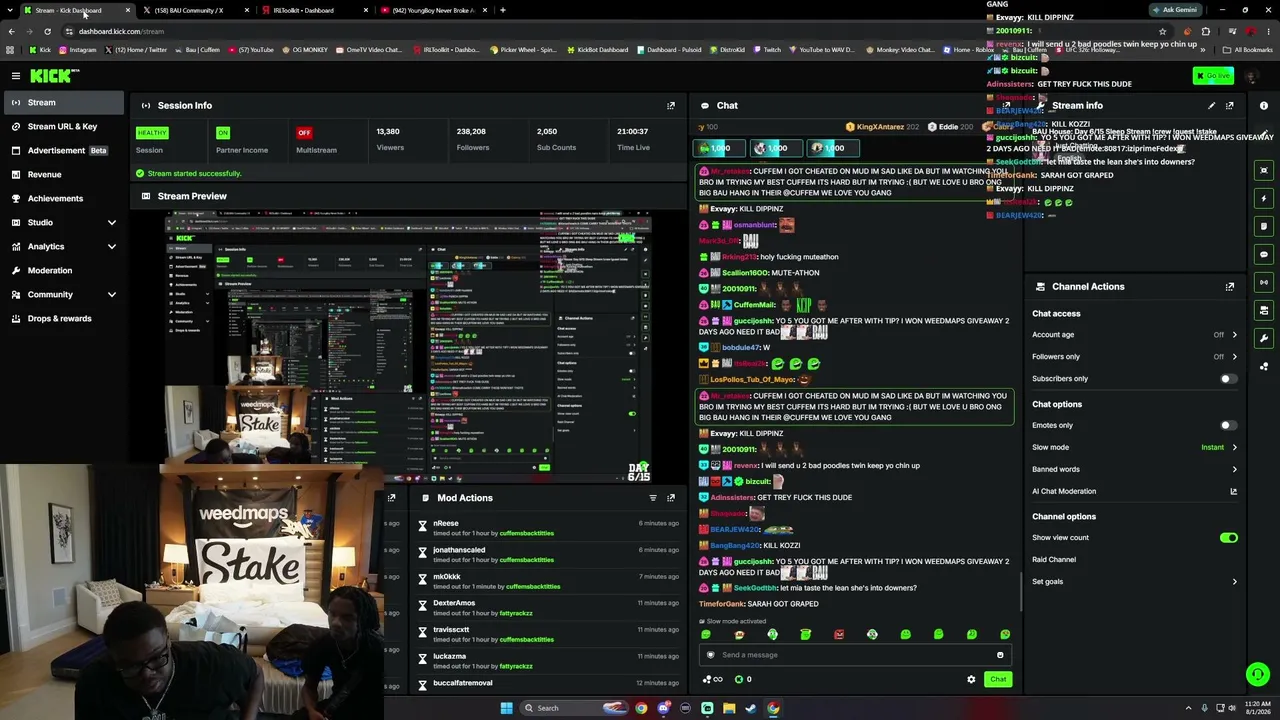Click green Chat send button
The width and height of the screenshot is (1280, 720).
(x=998, y=680)
